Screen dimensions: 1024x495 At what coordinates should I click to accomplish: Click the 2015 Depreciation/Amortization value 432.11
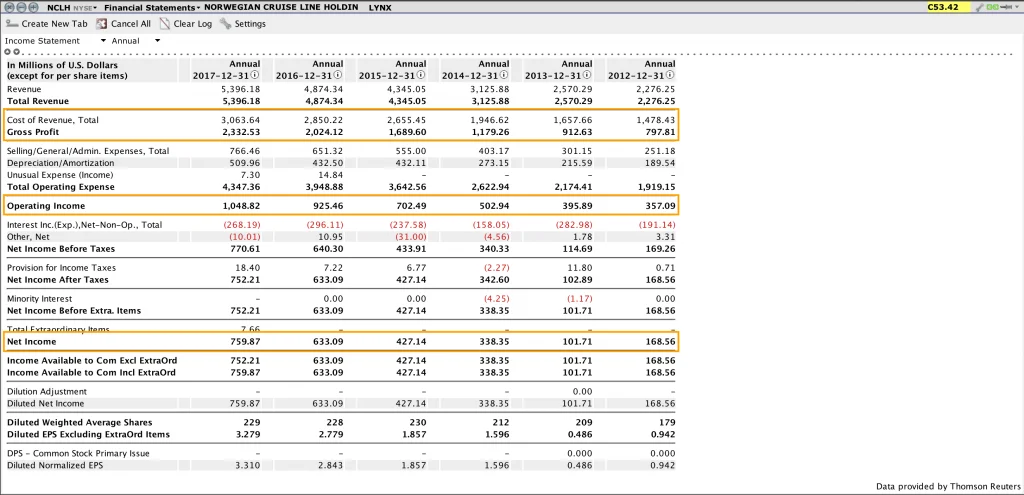412,163
